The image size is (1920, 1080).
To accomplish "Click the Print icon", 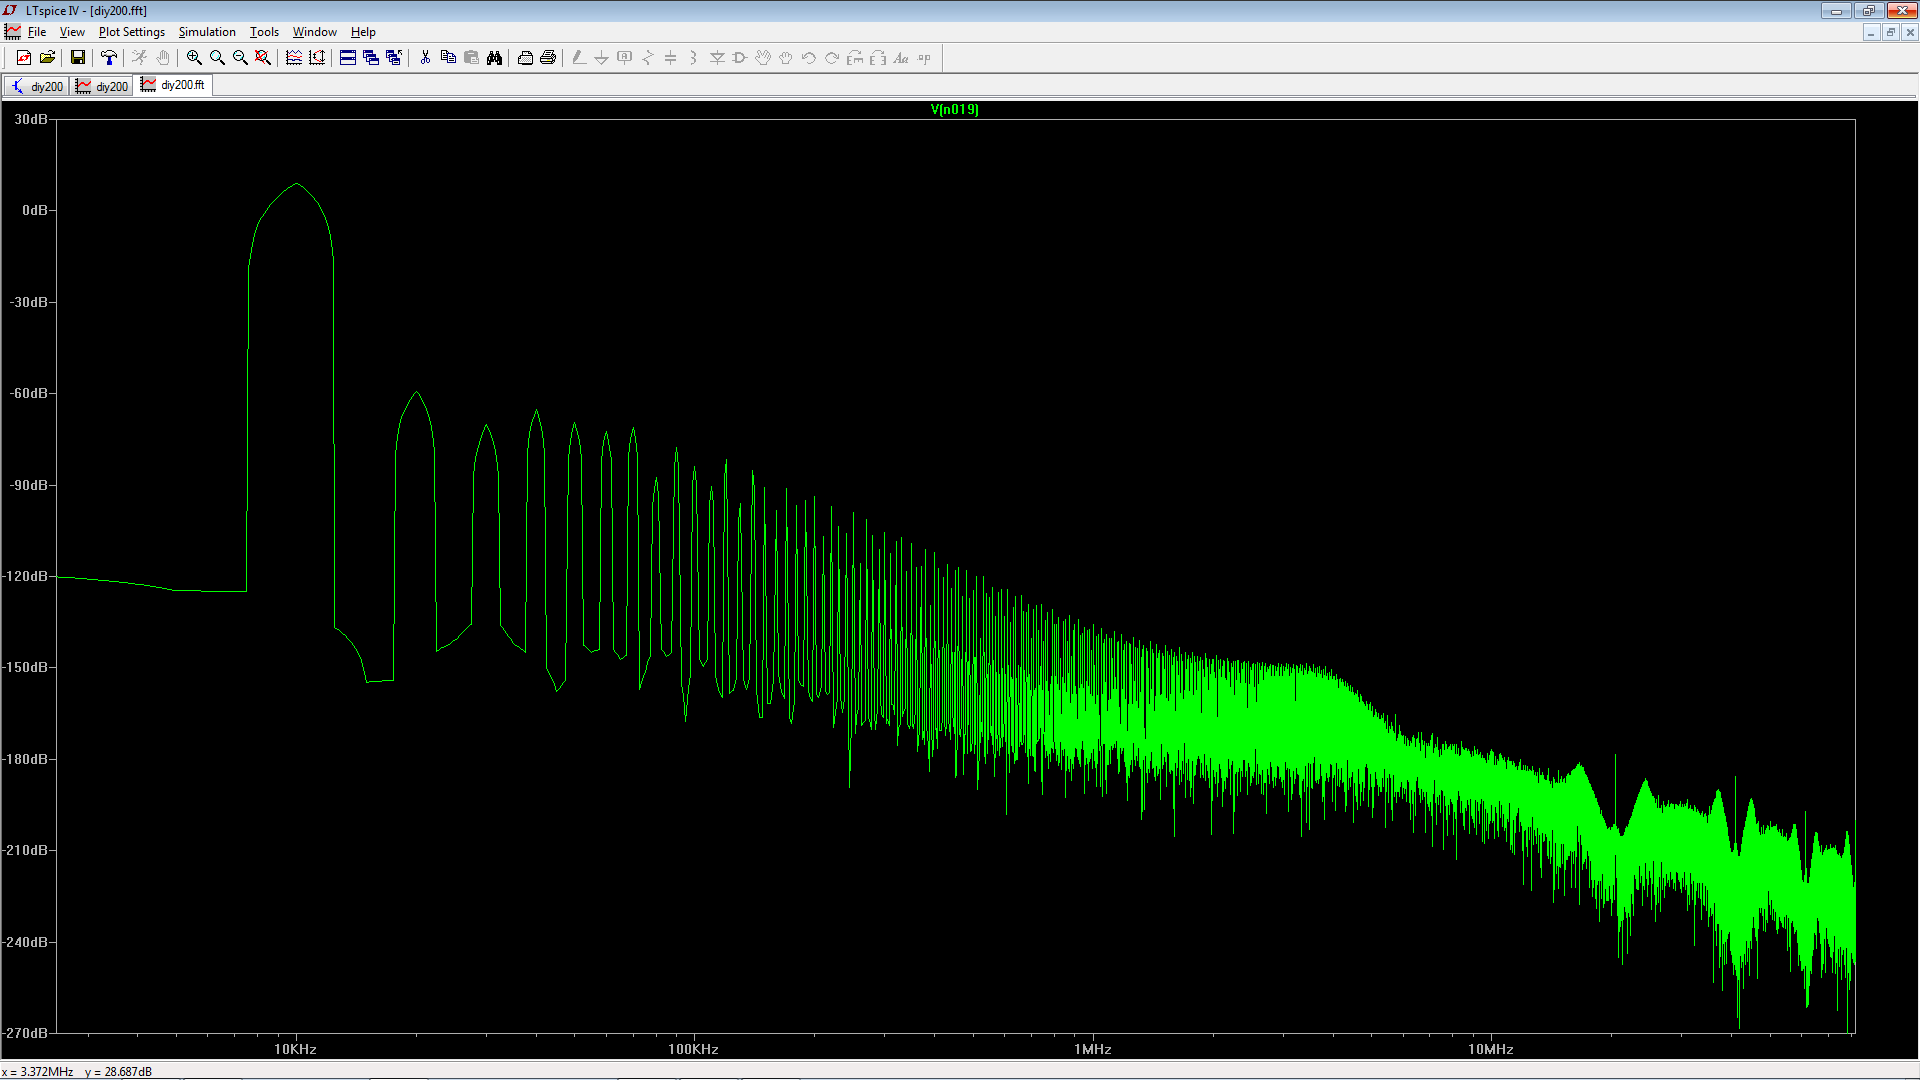I will pyautogui.click(x=548, y=58).
